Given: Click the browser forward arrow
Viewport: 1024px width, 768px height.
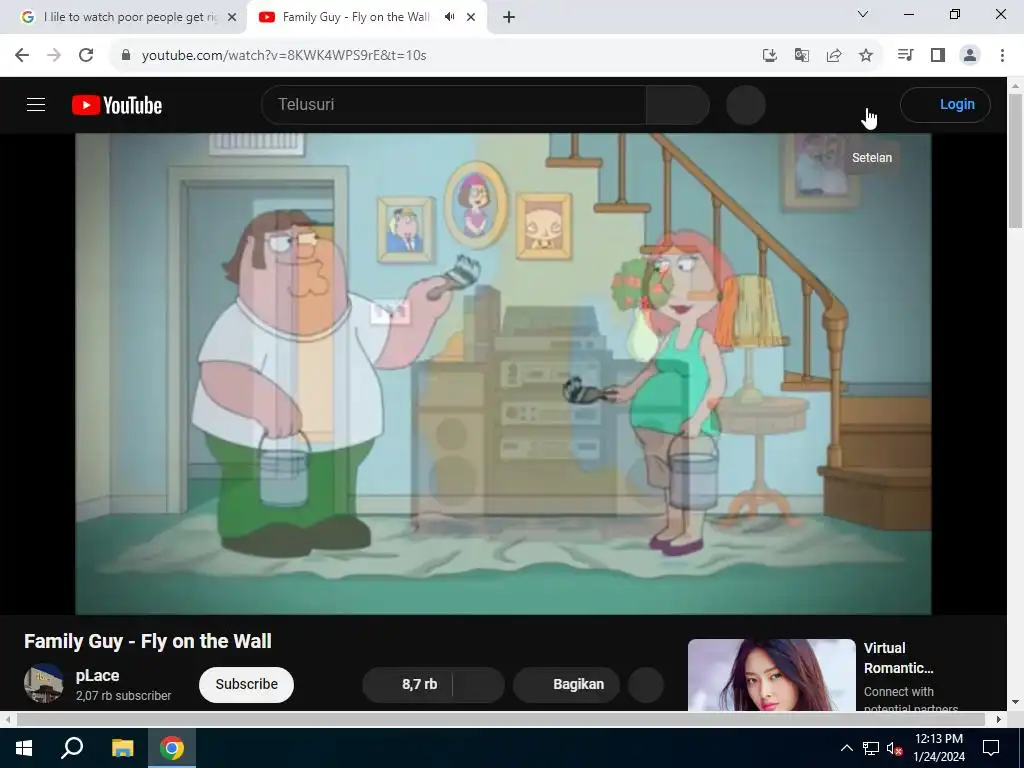Looking at the screenshot, I should [54, 55].
